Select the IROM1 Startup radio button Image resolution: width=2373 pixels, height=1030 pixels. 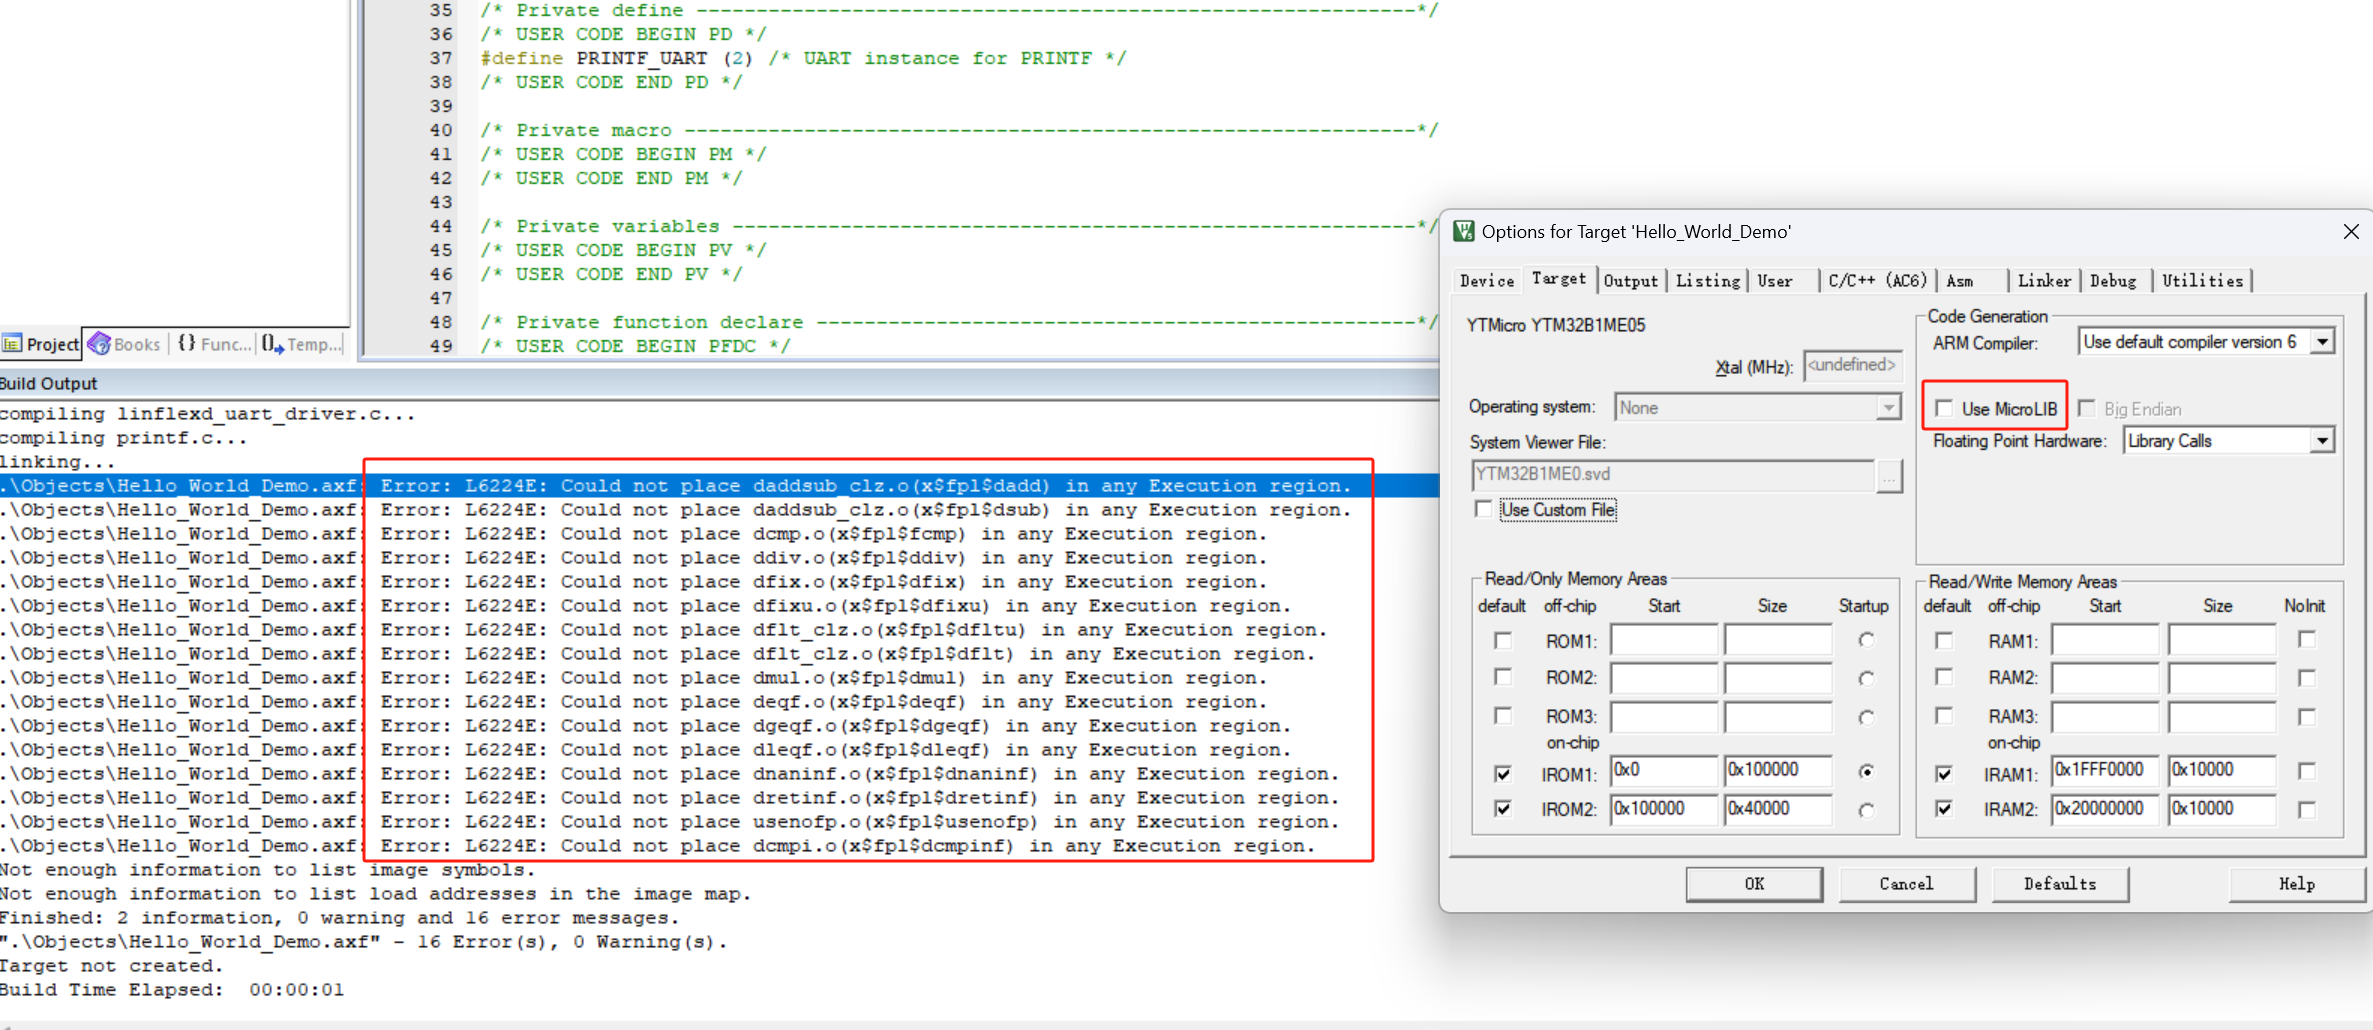click(x=1866, y=771)
